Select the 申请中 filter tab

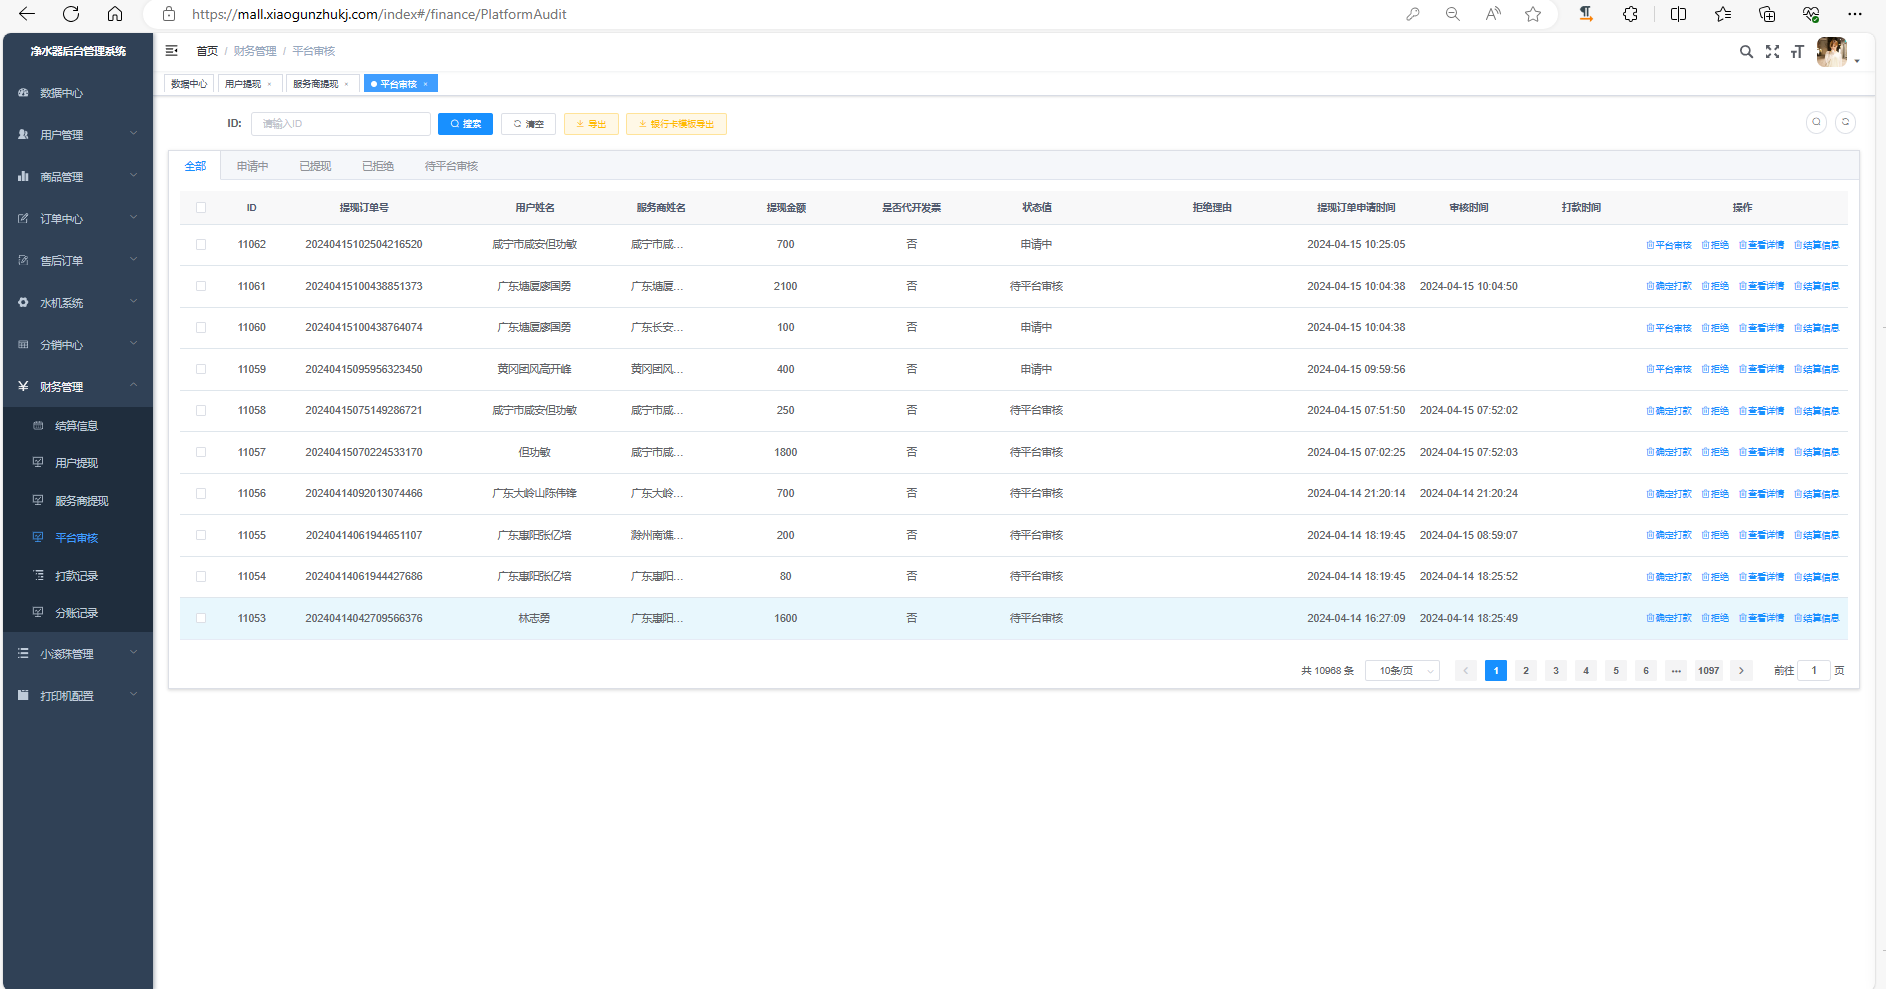252,166
